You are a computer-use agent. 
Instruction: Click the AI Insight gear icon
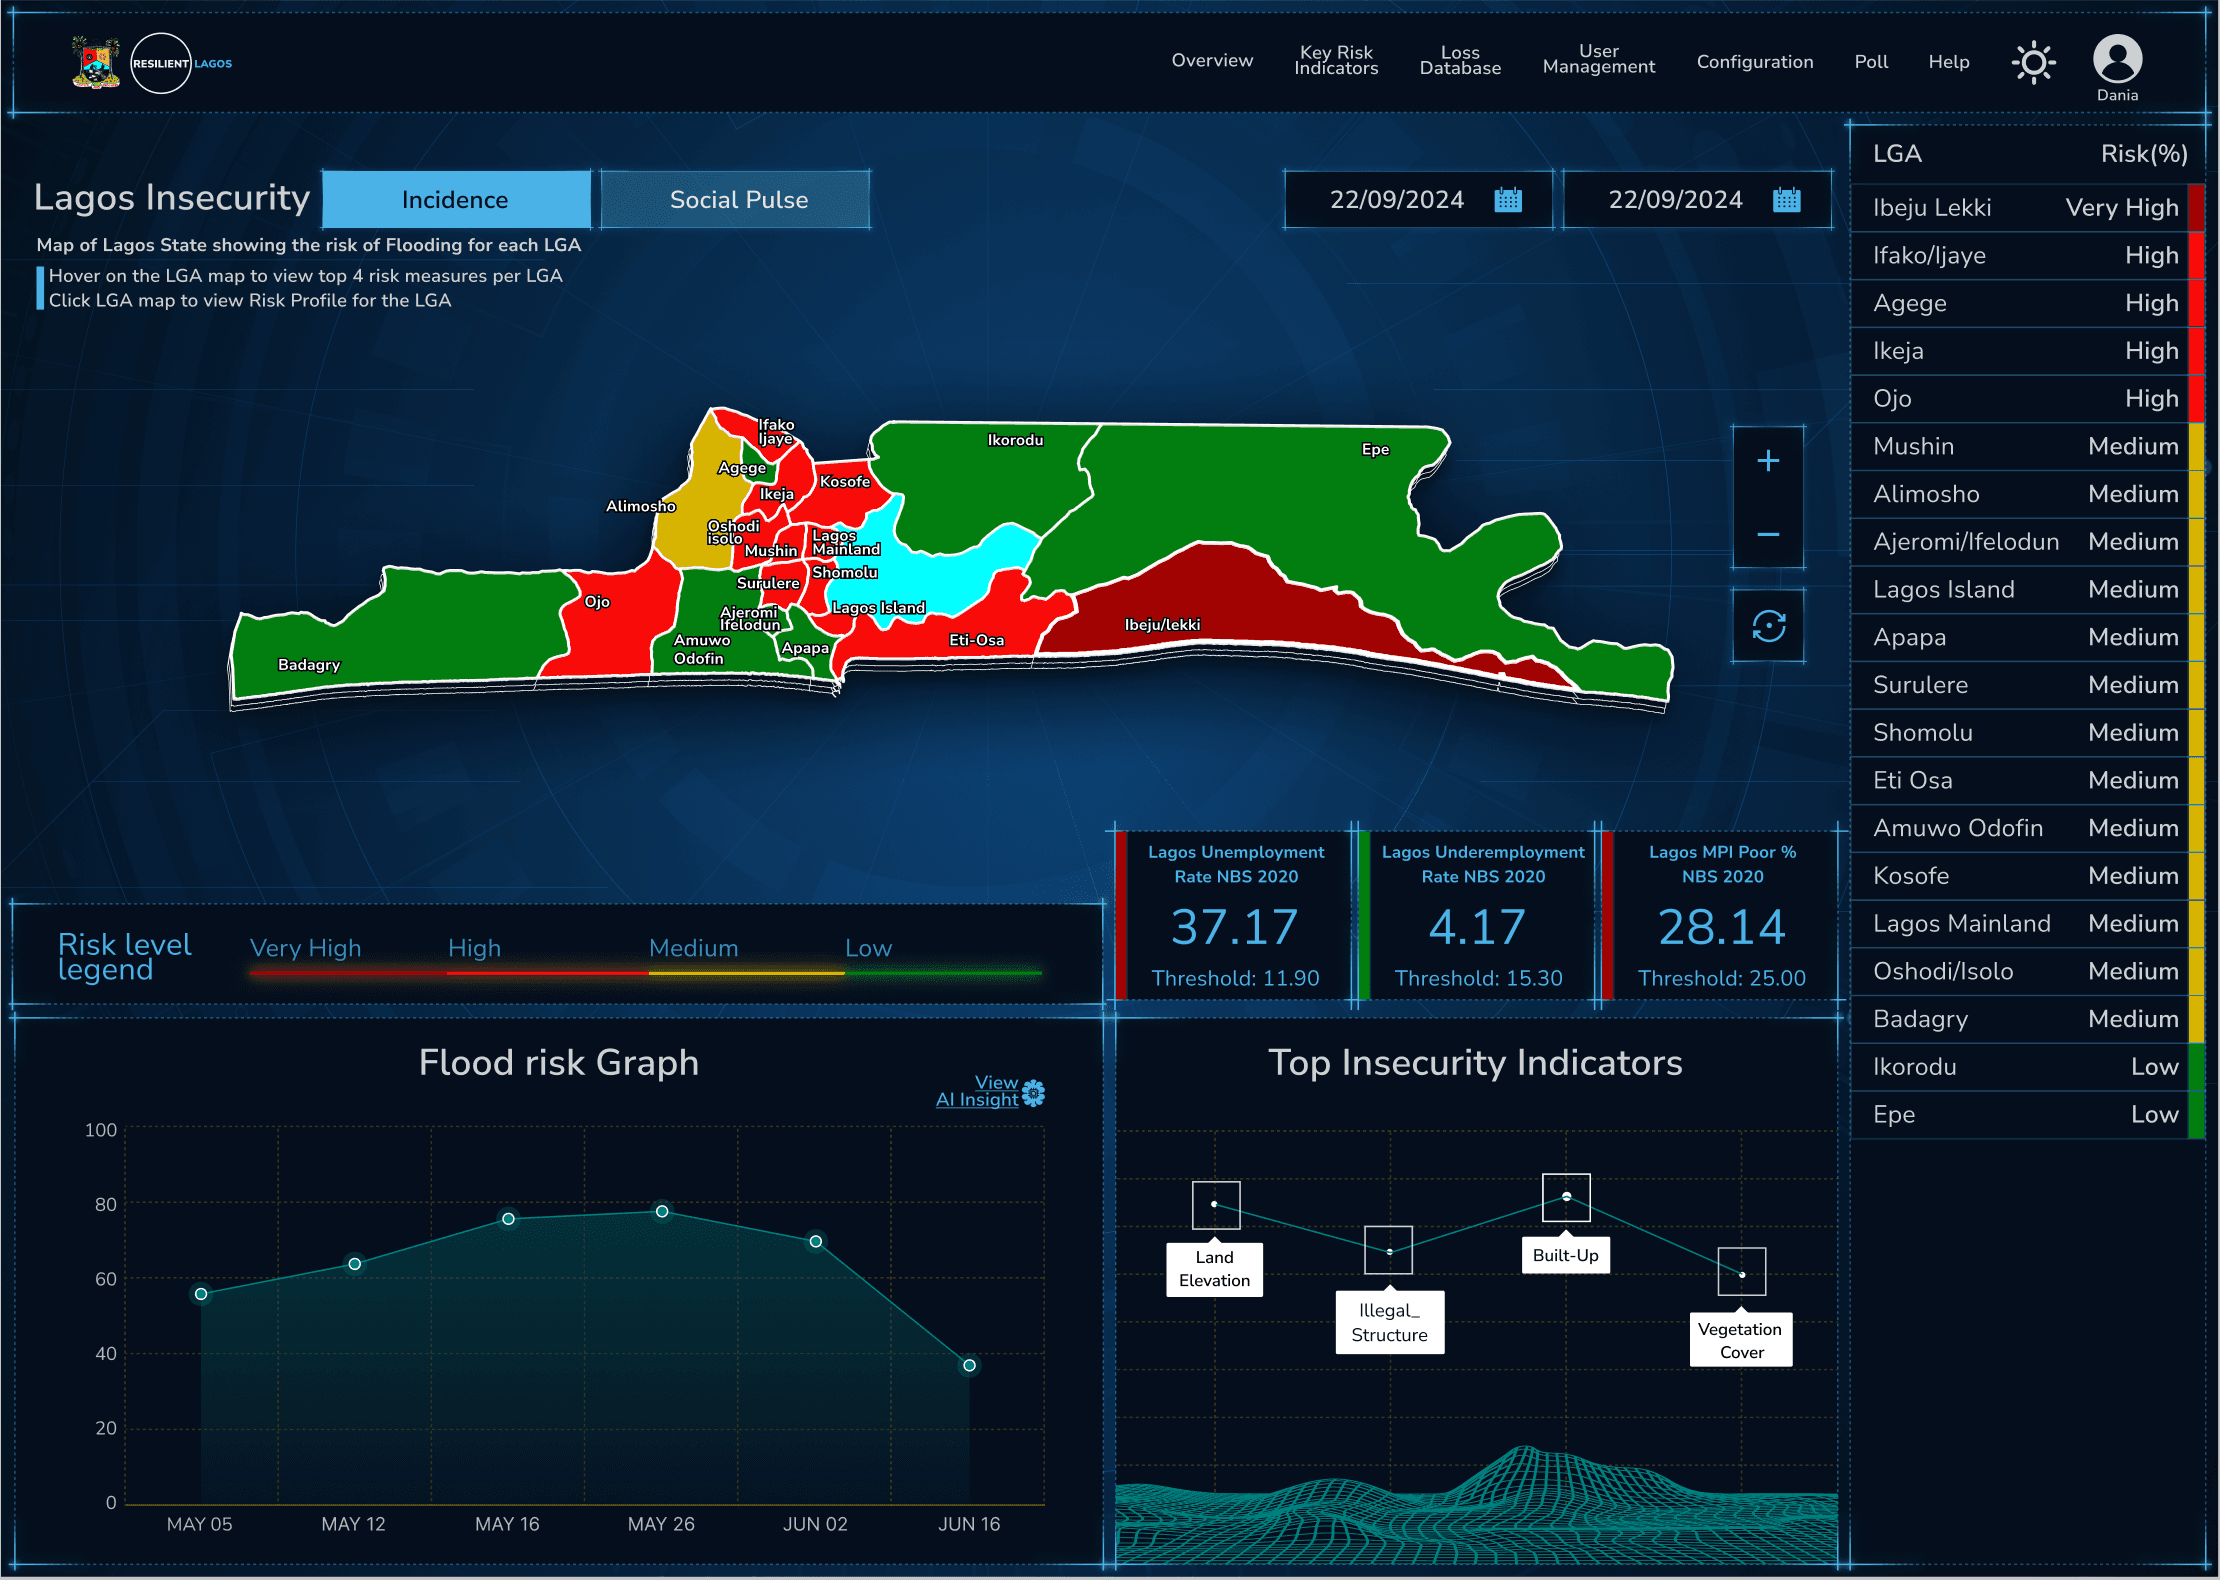[1034, 1093]
